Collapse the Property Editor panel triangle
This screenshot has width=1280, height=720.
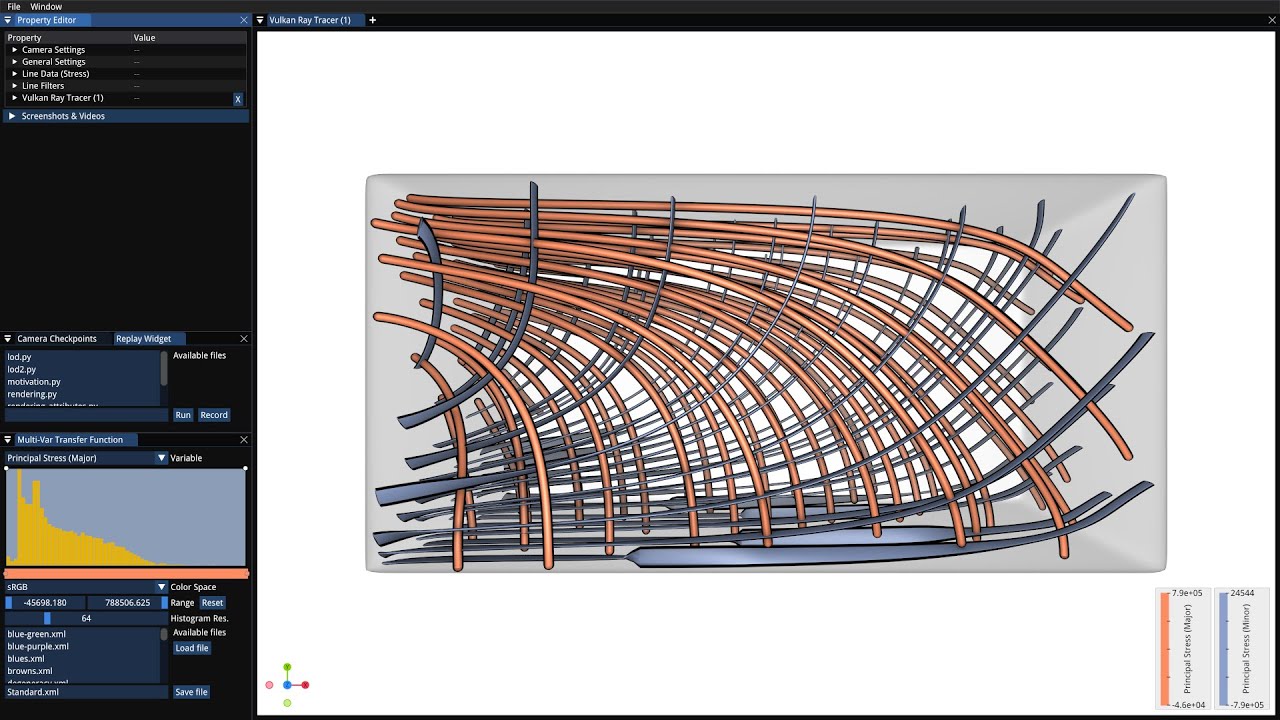(x=8, y=20)
